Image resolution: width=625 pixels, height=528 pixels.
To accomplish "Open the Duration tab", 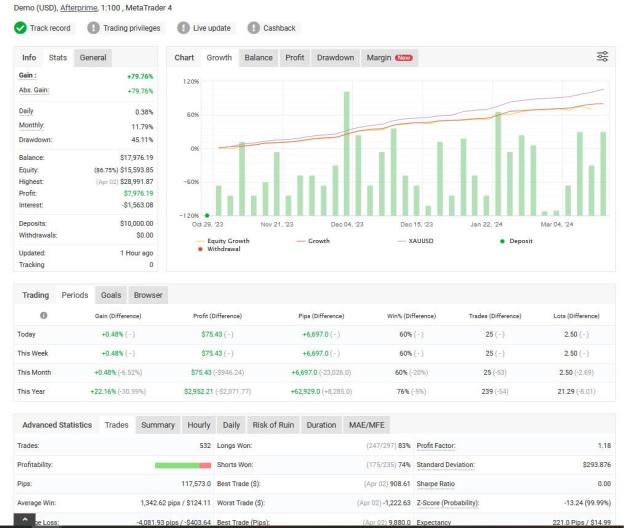I will (x=321, y=425).
